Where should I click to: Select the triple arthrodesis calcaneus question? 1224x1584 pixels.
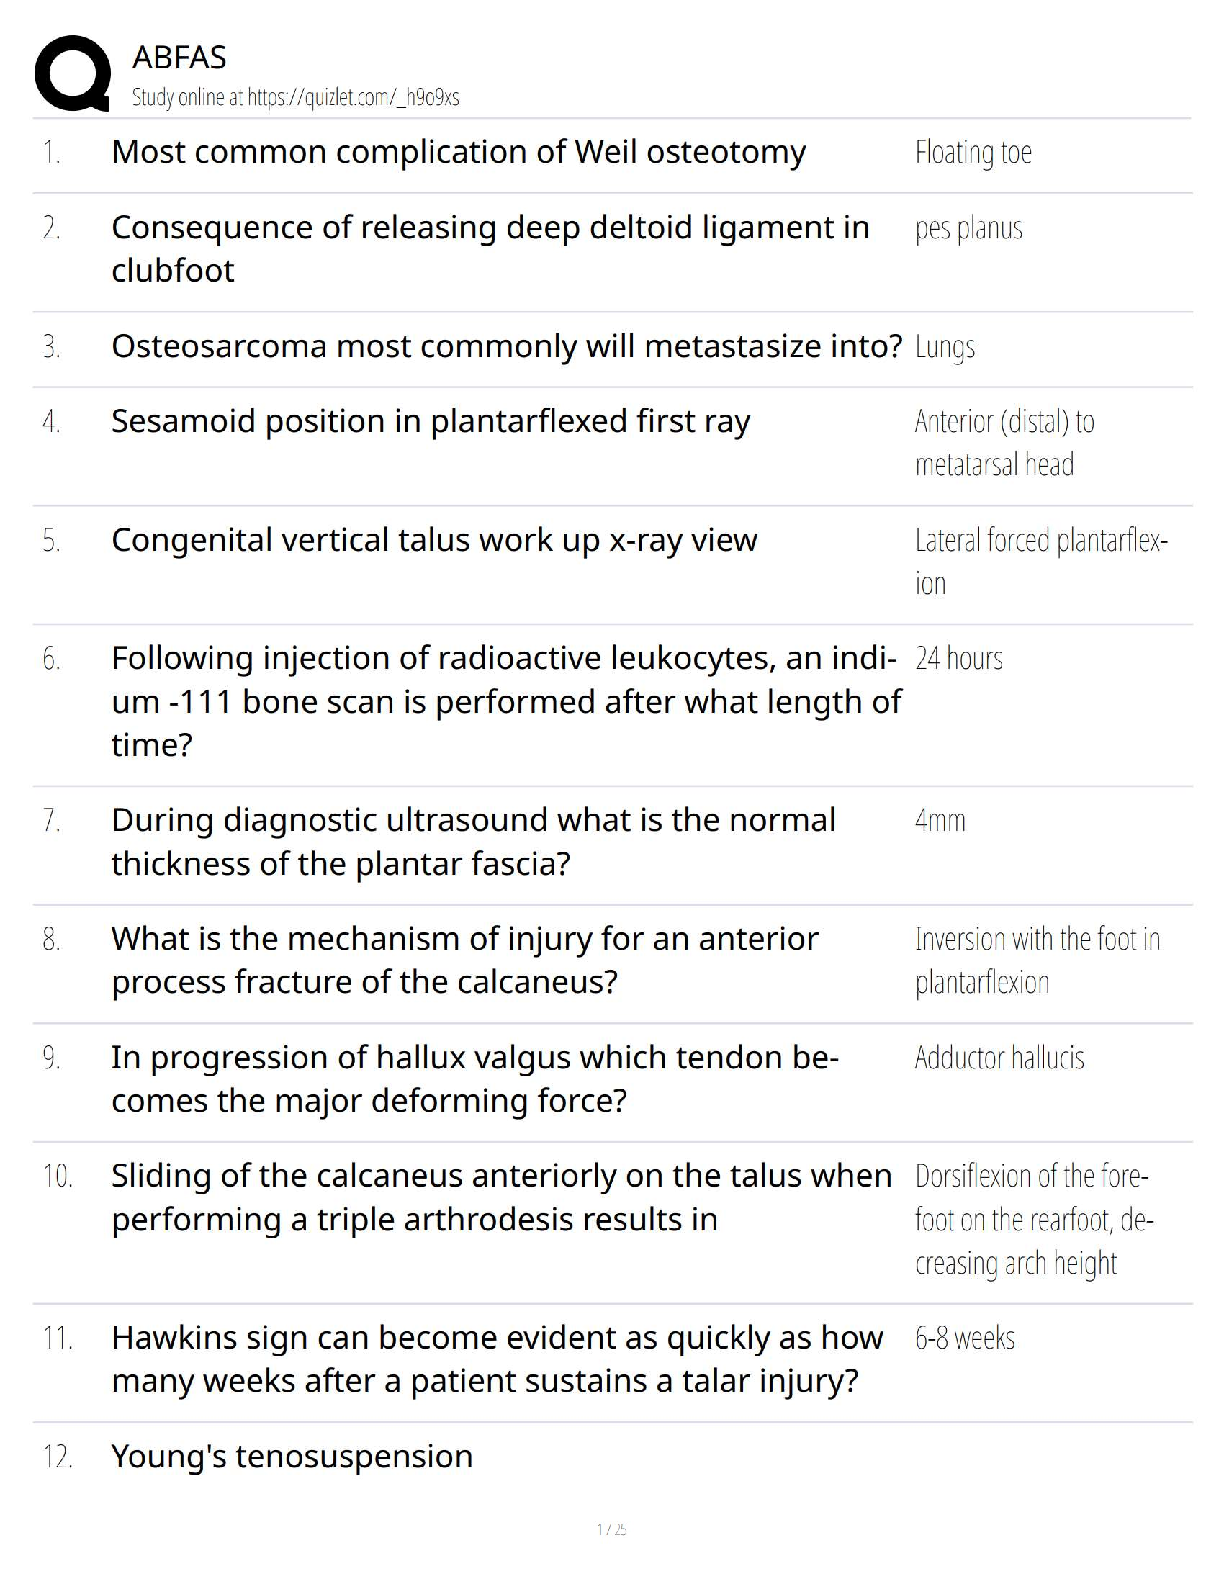[501, 1197]
